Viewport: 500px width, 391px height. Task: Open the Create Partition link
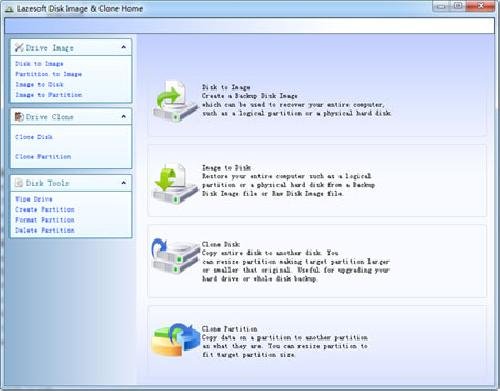45,209
